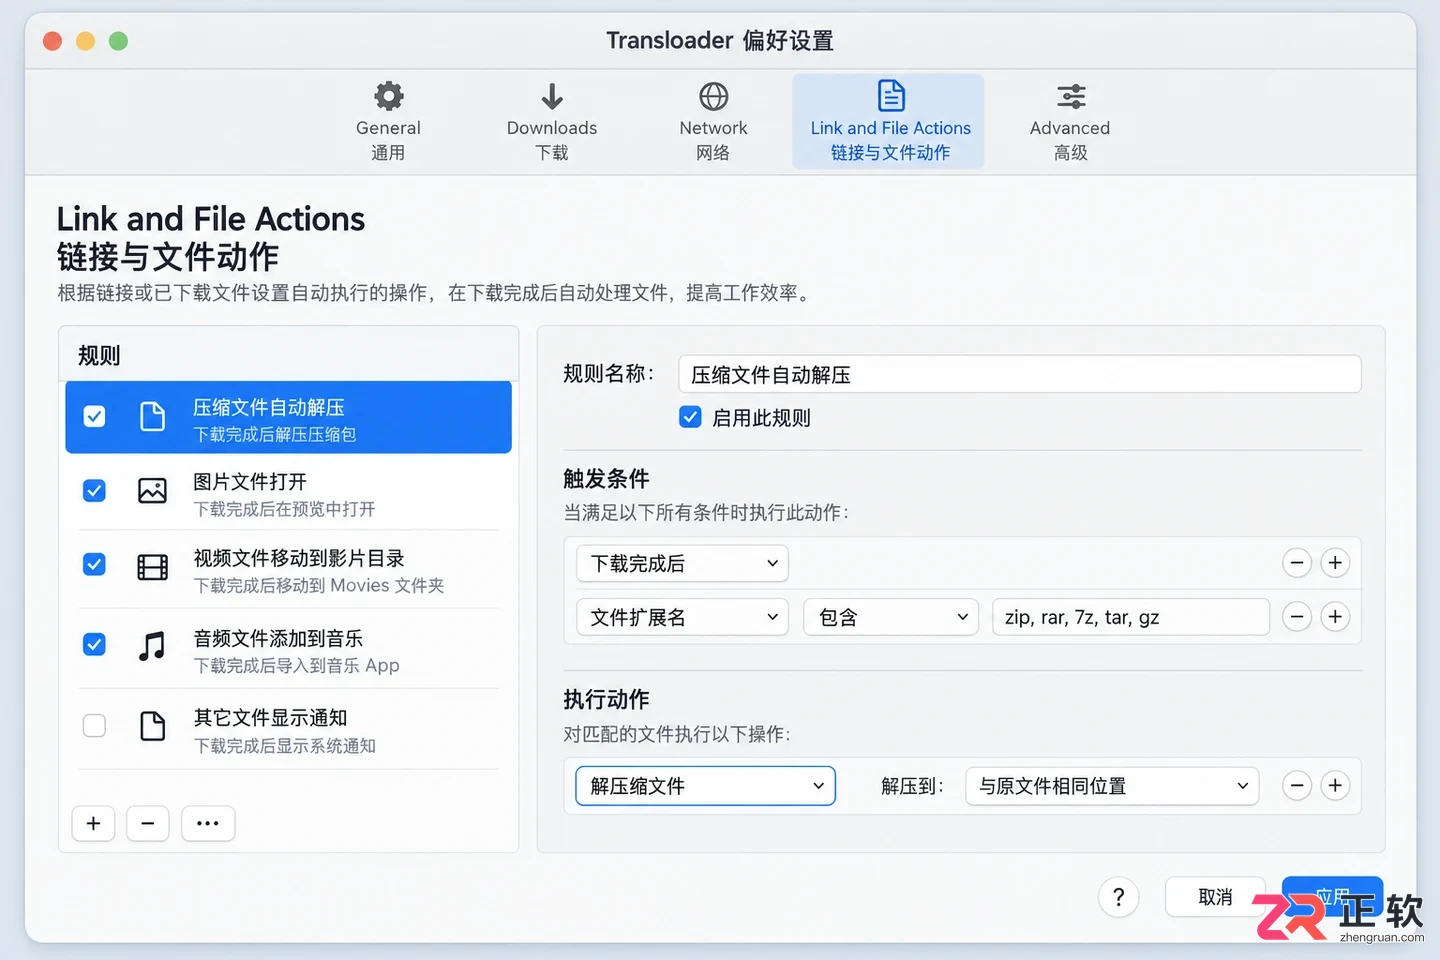Select the 其它文件显示通知 rule title
1440x960 pixels.
click(x=270, y=718)
